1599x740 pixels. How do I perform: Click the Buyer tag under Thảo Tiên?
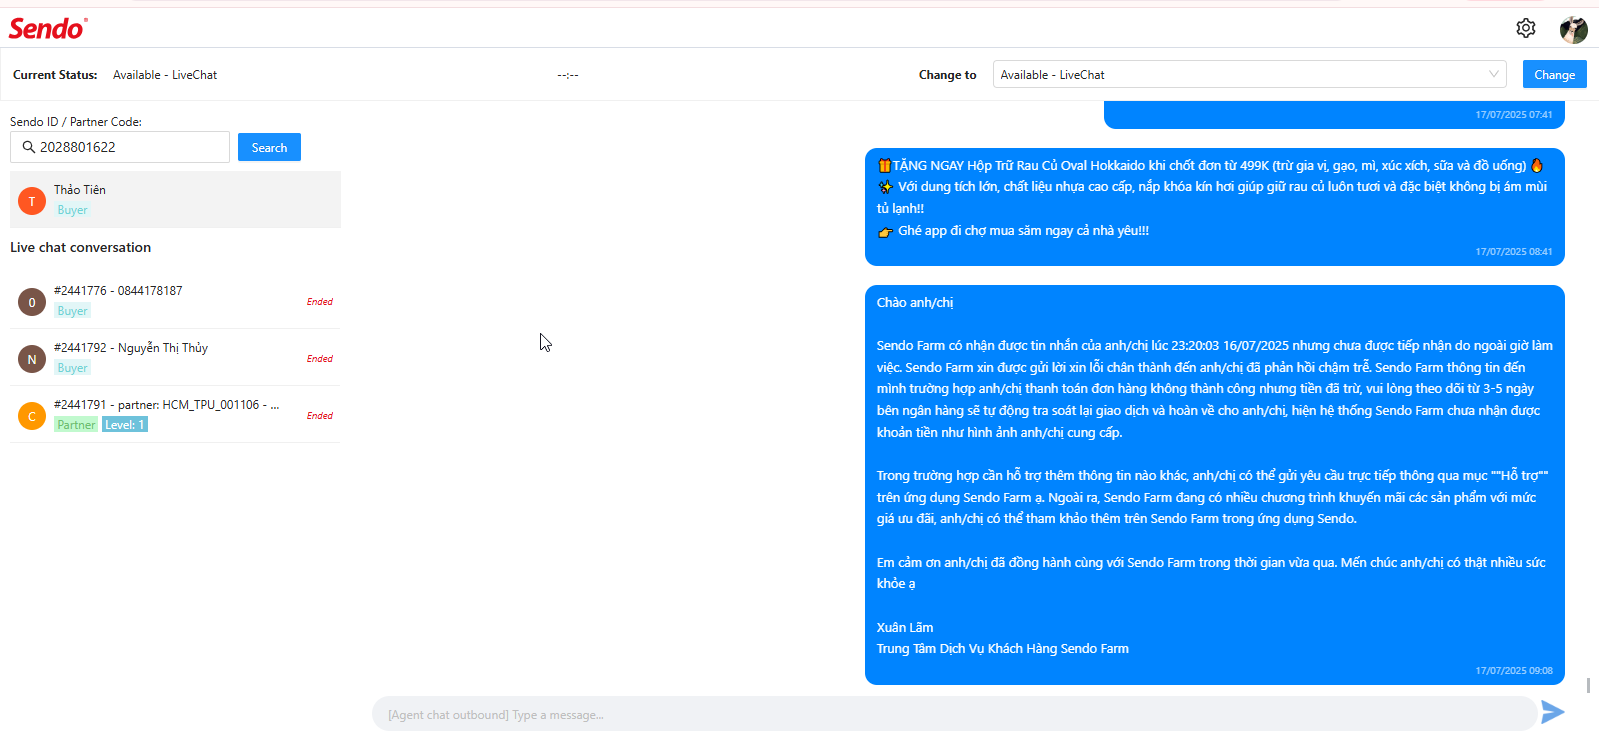(x=72, y=210)
